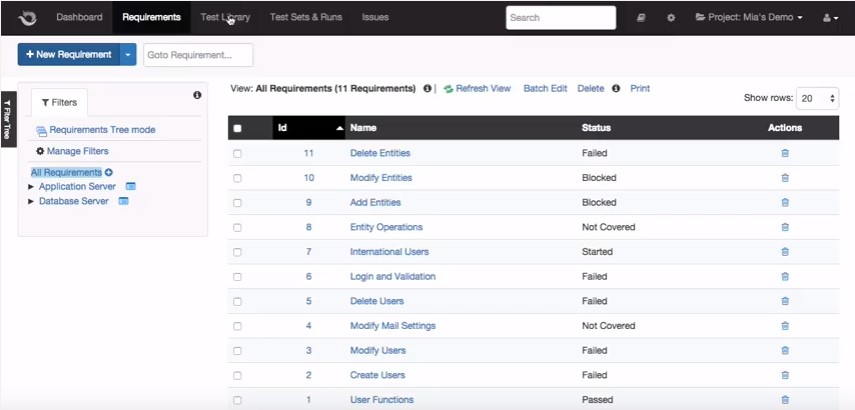Click the filter icon next to Application Server
Image resolution: width=855 pixels, height=410 pixels.
tap(130, 186)
